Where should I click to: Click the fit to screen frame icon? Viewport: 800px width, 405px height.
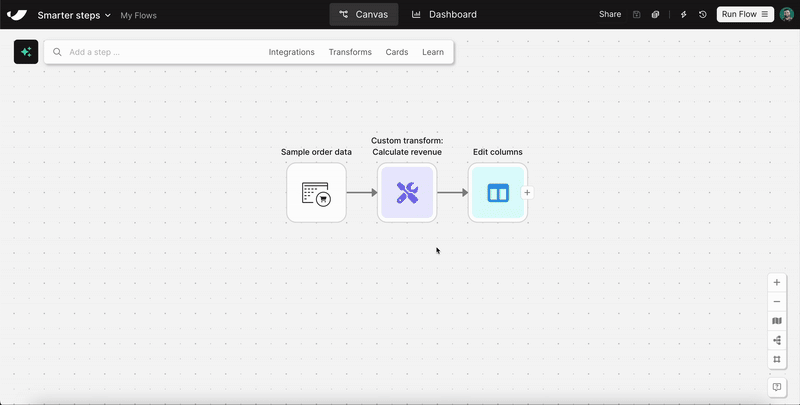point(777,359)
